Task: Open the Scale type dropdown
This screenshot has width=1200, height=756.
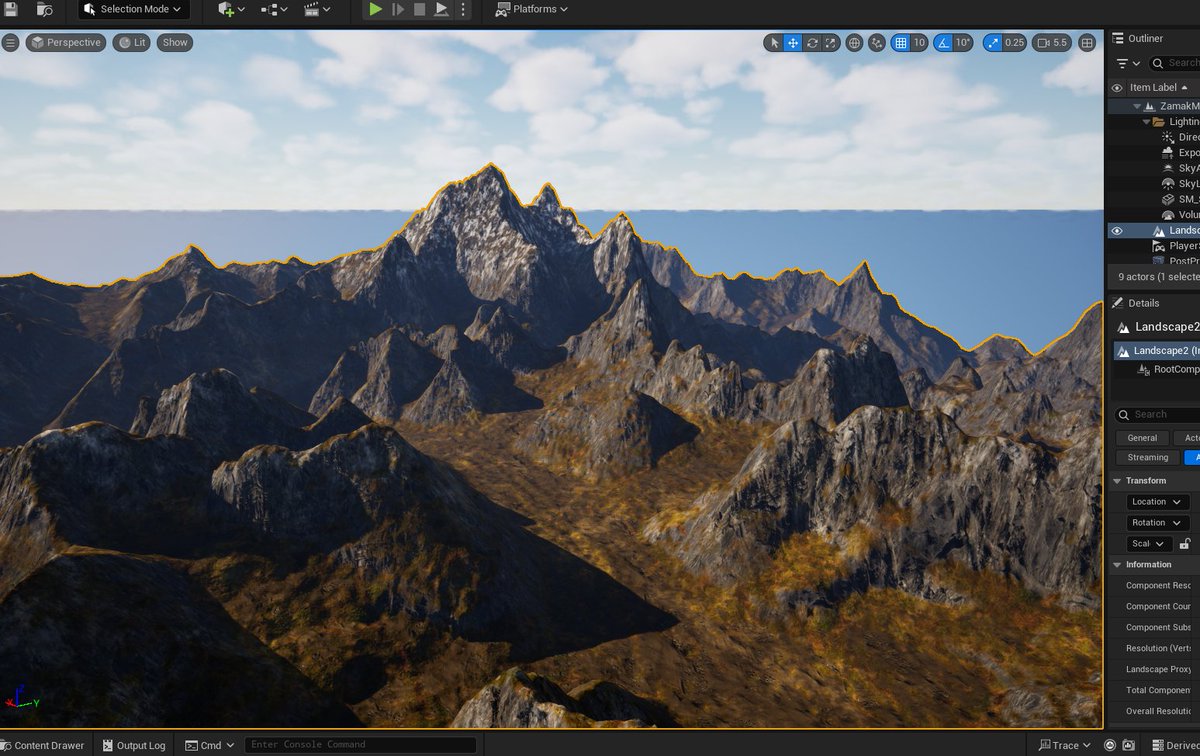Action: pos(1150,544)
